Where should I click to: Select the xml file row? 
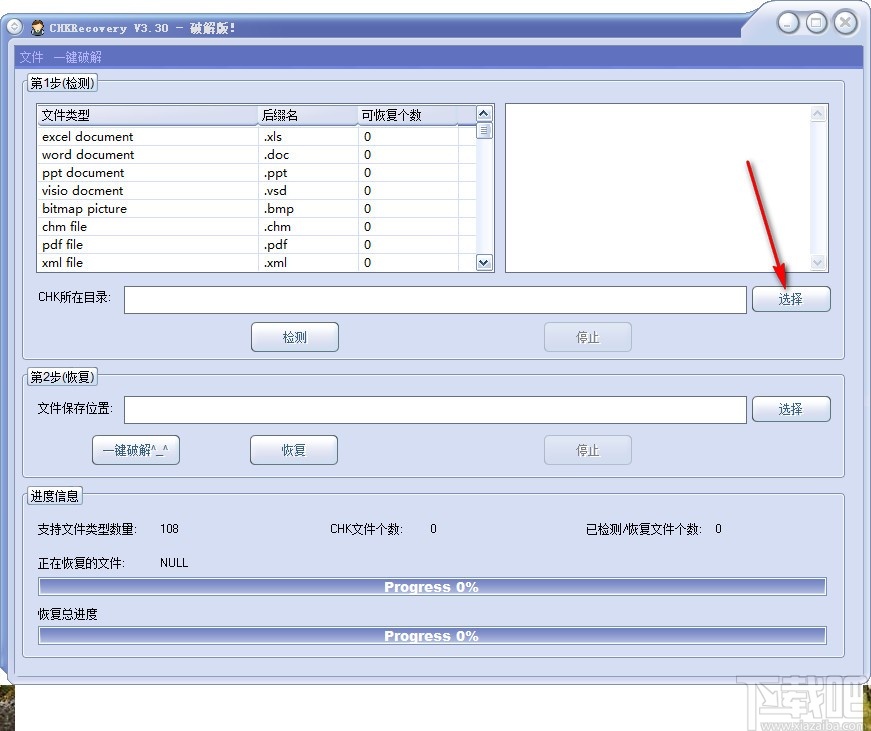(x=257, y=263)
